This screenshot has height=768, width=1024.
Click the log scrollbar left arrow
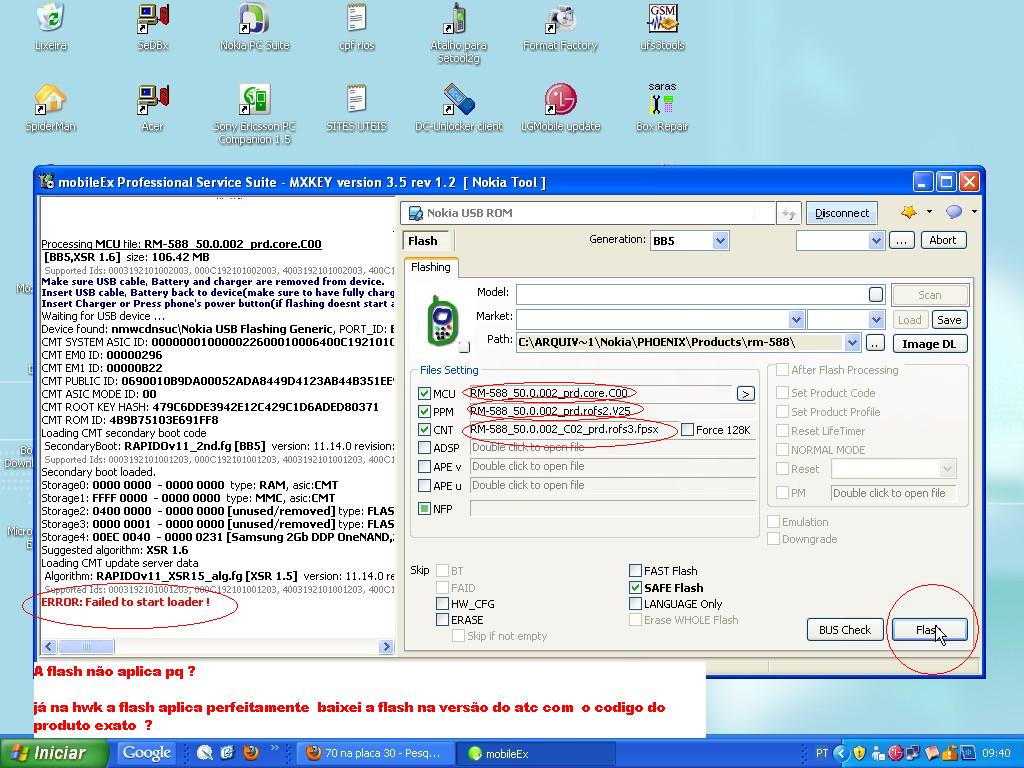click(49, 647)
